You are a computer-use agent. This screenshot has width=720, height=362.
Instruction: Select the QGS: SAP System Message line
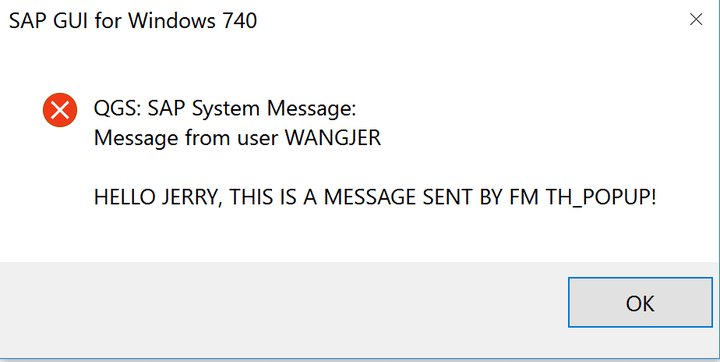point(225,109)
